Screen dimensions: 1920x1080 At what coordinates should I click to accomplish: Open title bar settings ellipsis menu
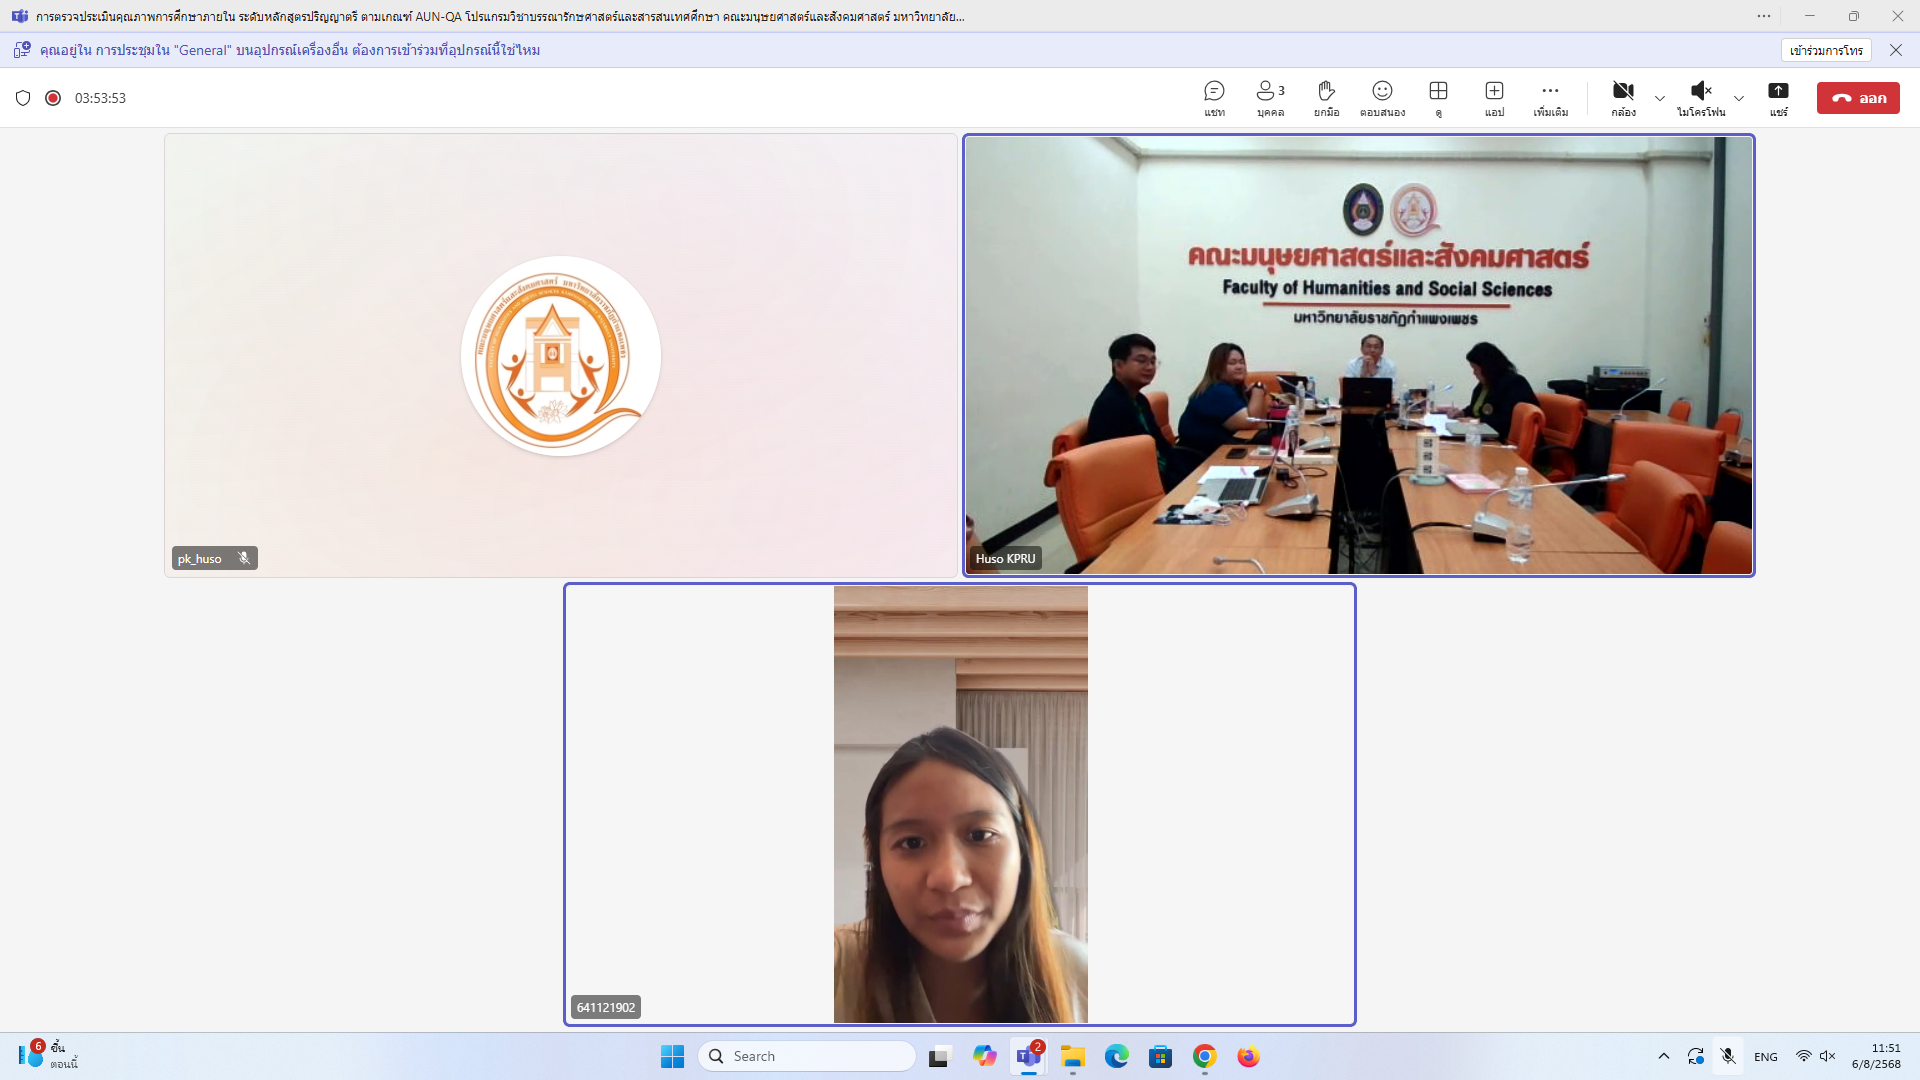tap(1763, 16)
